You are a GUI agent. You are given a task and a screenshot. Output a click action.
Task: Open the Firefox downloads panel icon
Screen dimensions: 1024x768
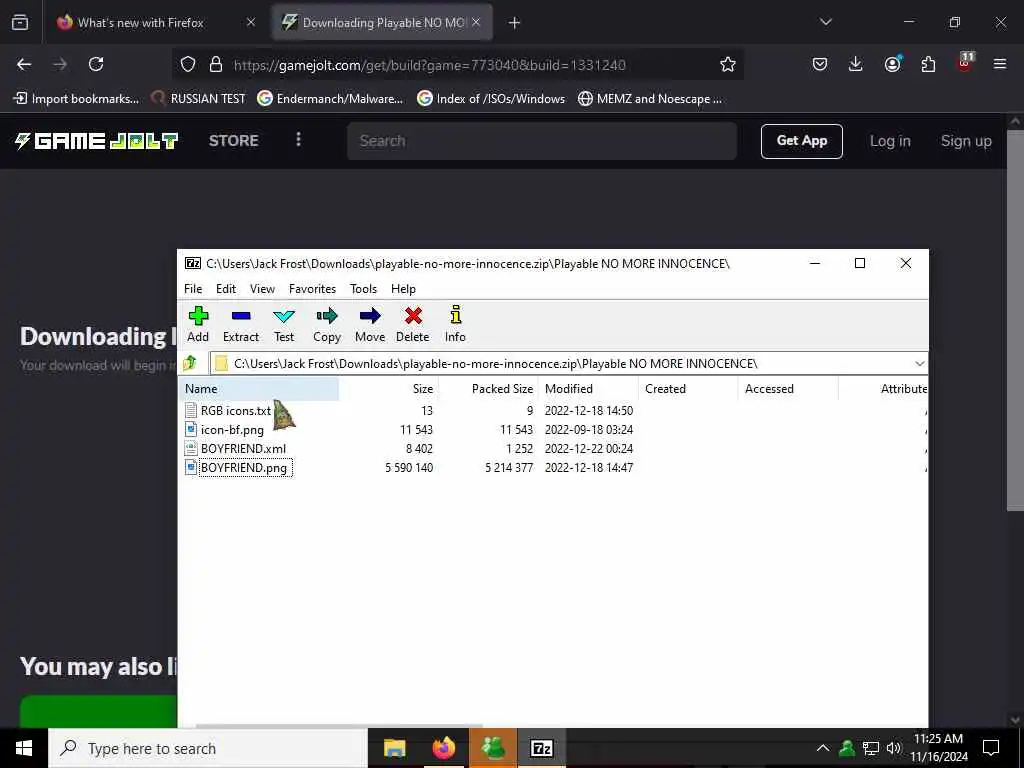pyautogui.click(x=856, y=64)
